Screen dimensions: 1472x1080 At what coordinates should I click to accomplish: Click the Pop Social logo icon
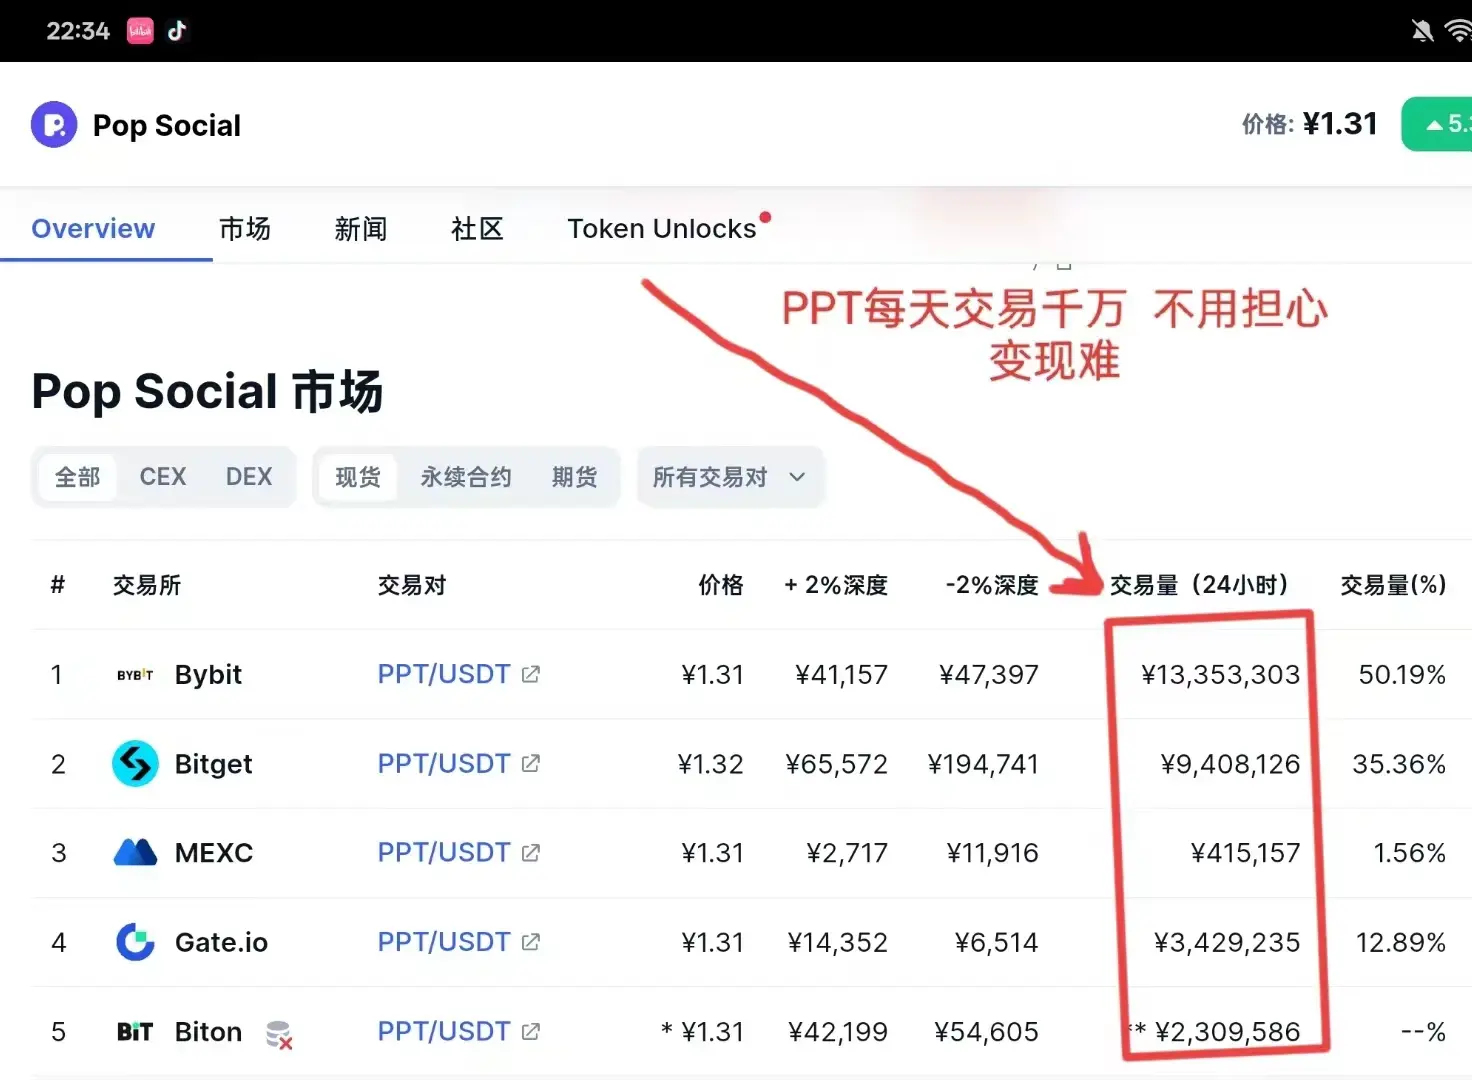pos(54,125)
